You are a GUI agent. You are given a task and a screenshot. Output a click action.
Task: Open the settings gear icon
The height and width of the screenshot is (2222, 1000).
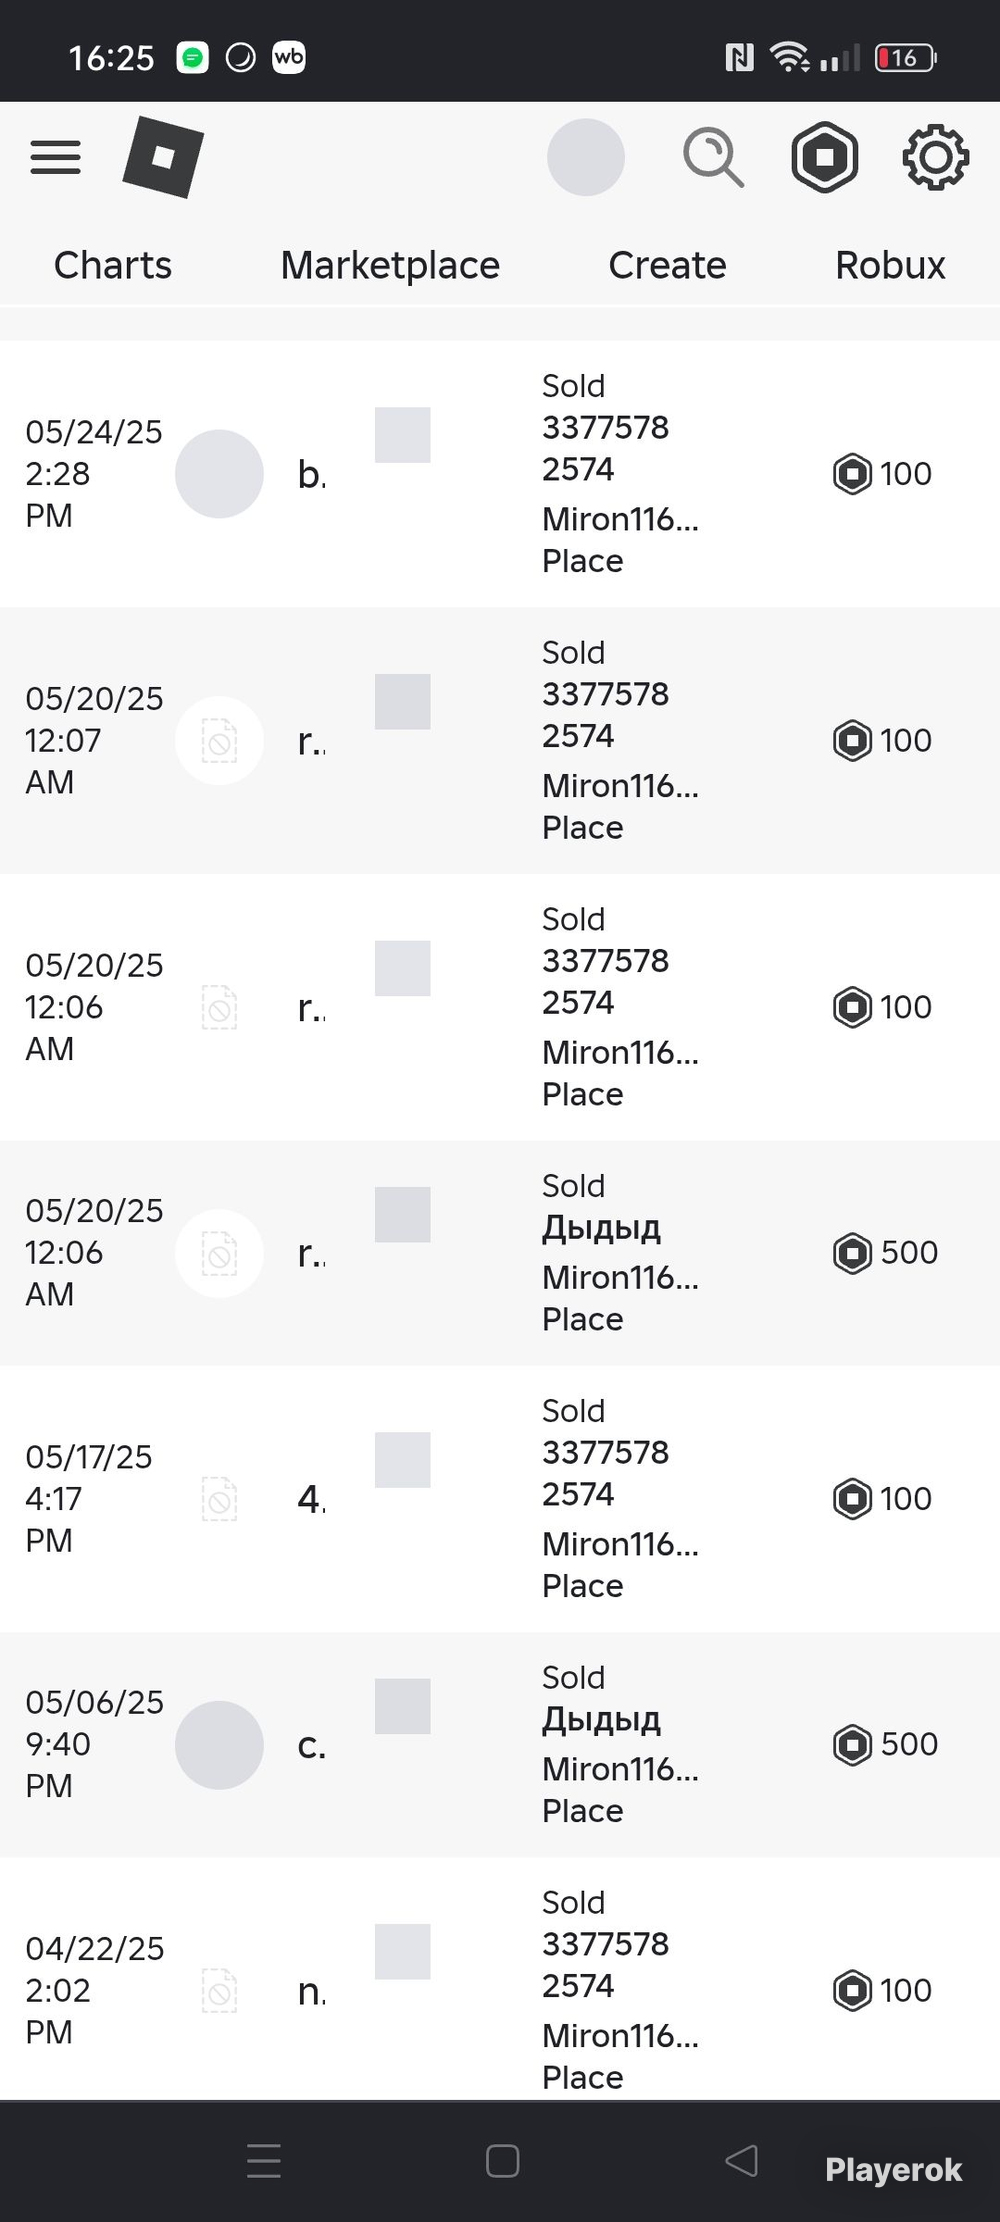(x=935, y=157)
